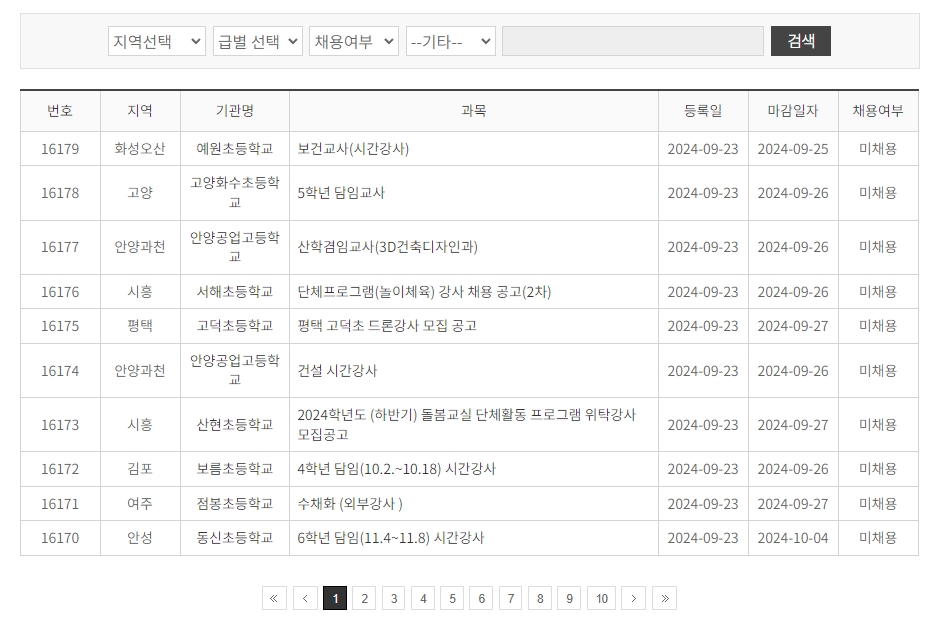Viewport: 945px width, 623px height.
Task: Open 단체프로그램(놀이체육) 강사 채용 공고(2차)
Action: click(x=424, y=292)
